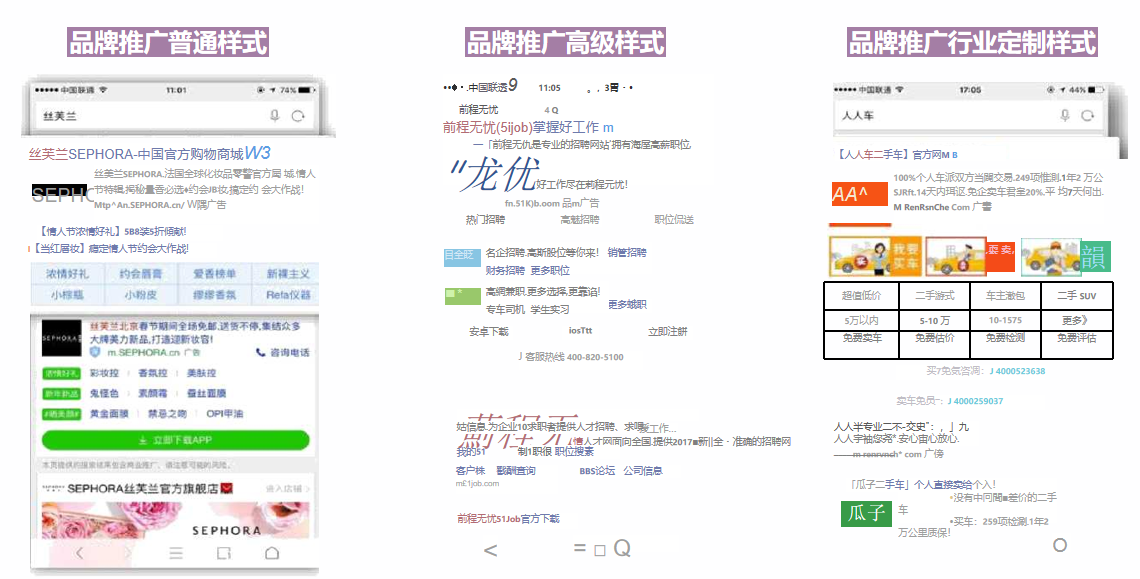Tap the blue badge icon beside 名企招聘
The image size is (1140, 579).
coord(462,256)
